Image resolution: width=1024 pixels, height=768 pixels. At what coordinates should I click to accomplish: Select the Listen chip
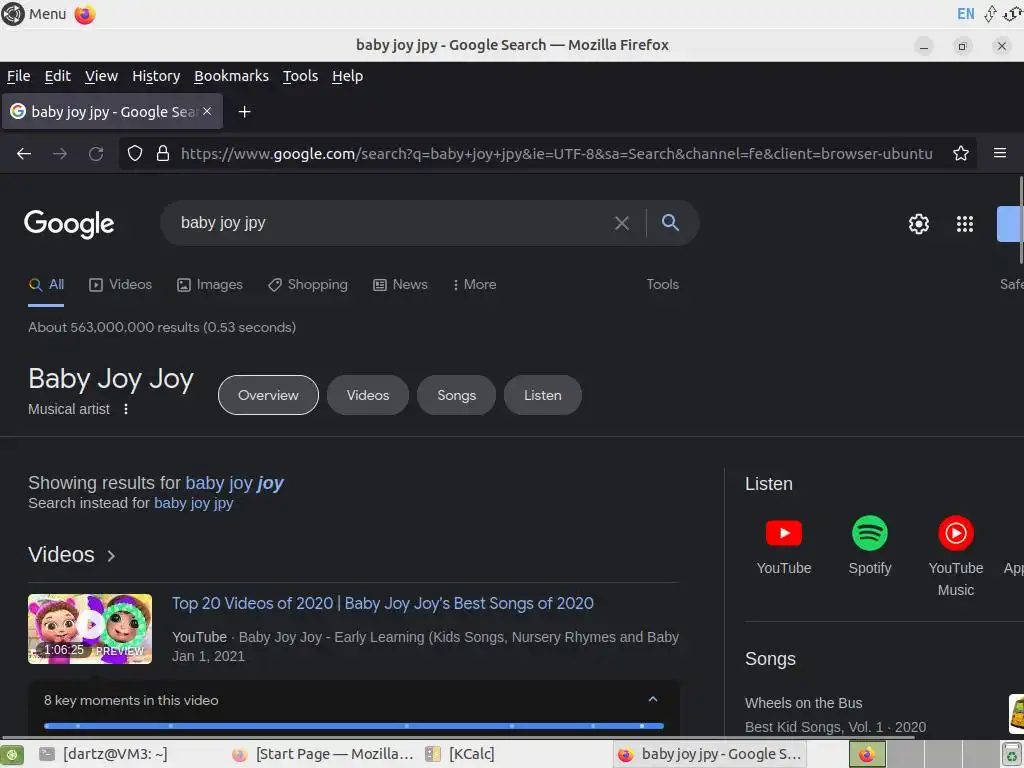click(543, 395)
